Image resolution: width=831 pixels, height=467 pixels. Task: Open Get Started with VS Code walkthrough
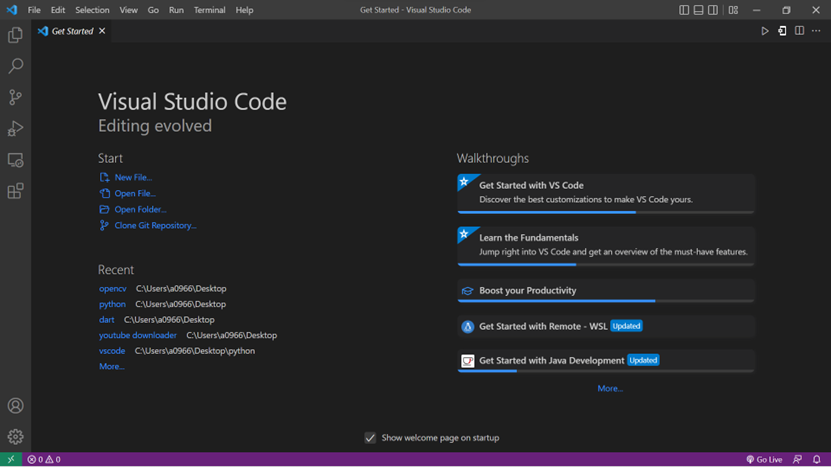pos(606,193)
